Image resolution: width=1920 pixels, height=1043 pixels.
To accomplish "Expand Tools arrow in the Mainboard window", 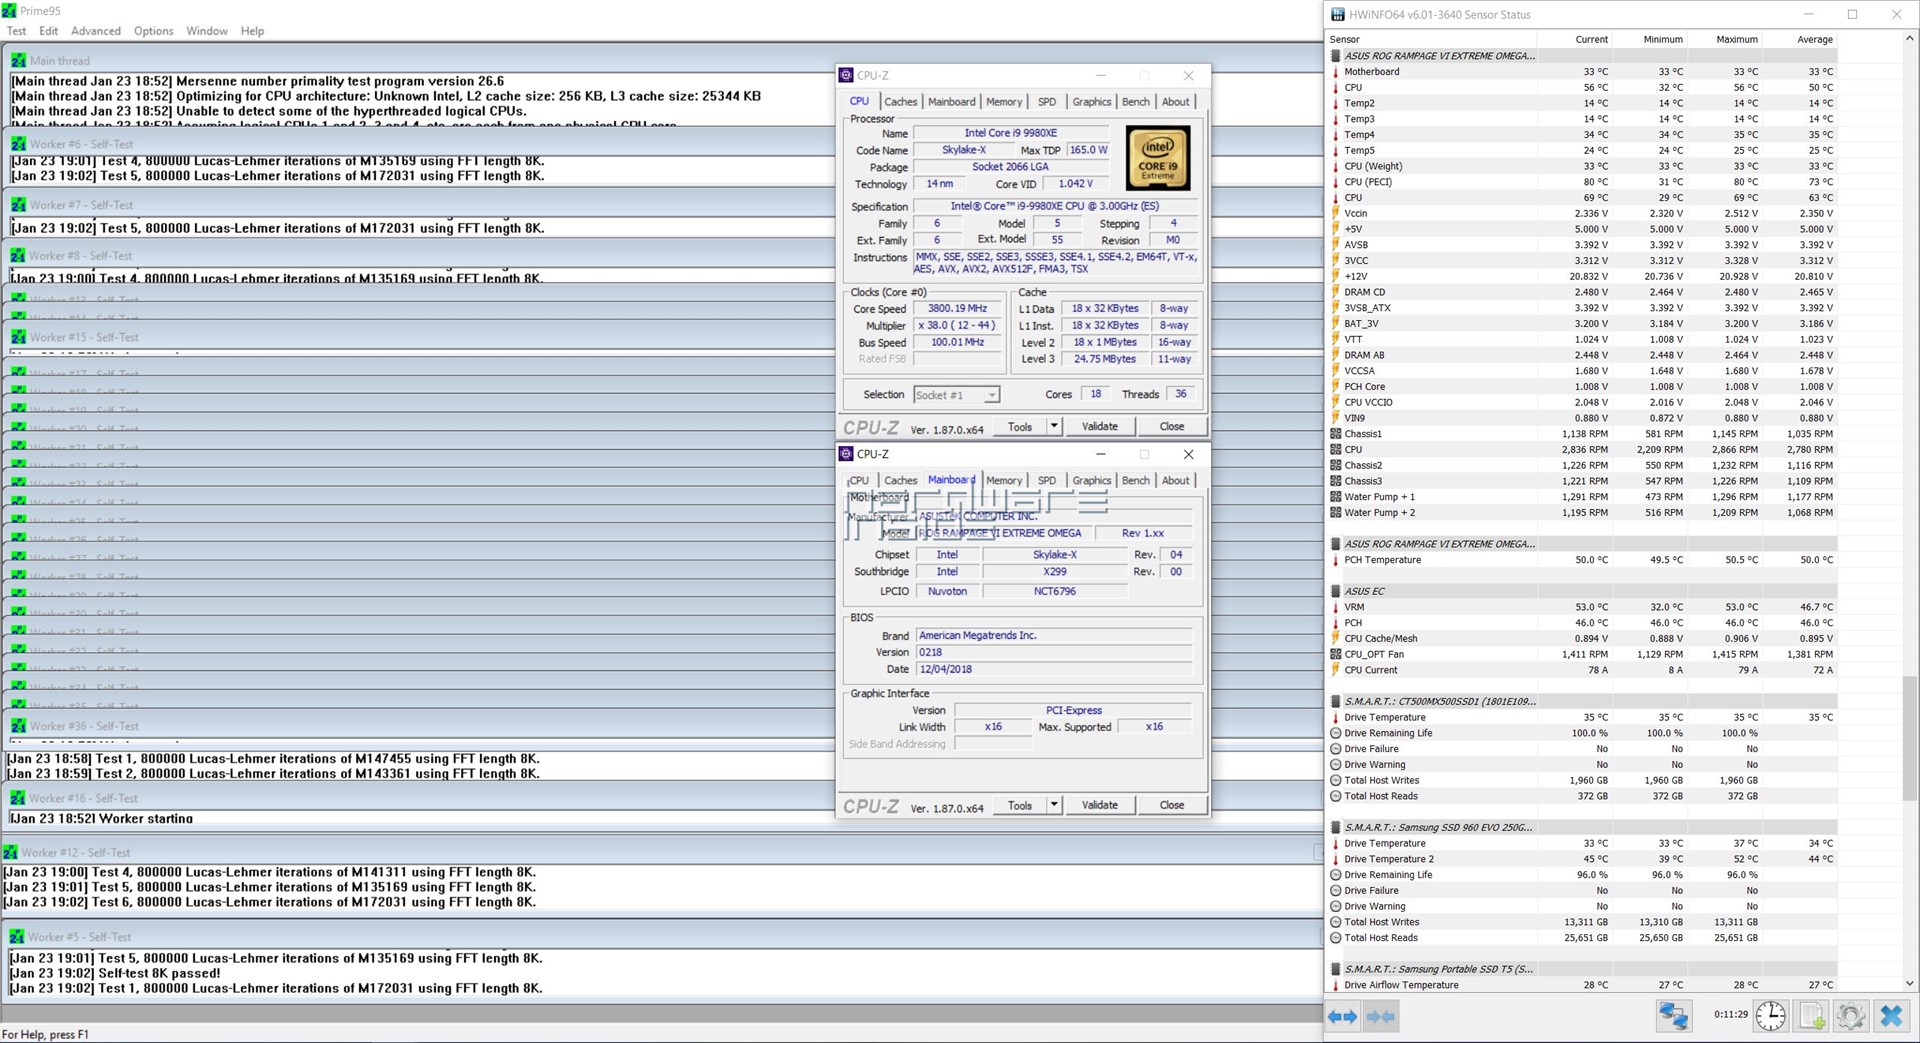I will [1054, 805].
